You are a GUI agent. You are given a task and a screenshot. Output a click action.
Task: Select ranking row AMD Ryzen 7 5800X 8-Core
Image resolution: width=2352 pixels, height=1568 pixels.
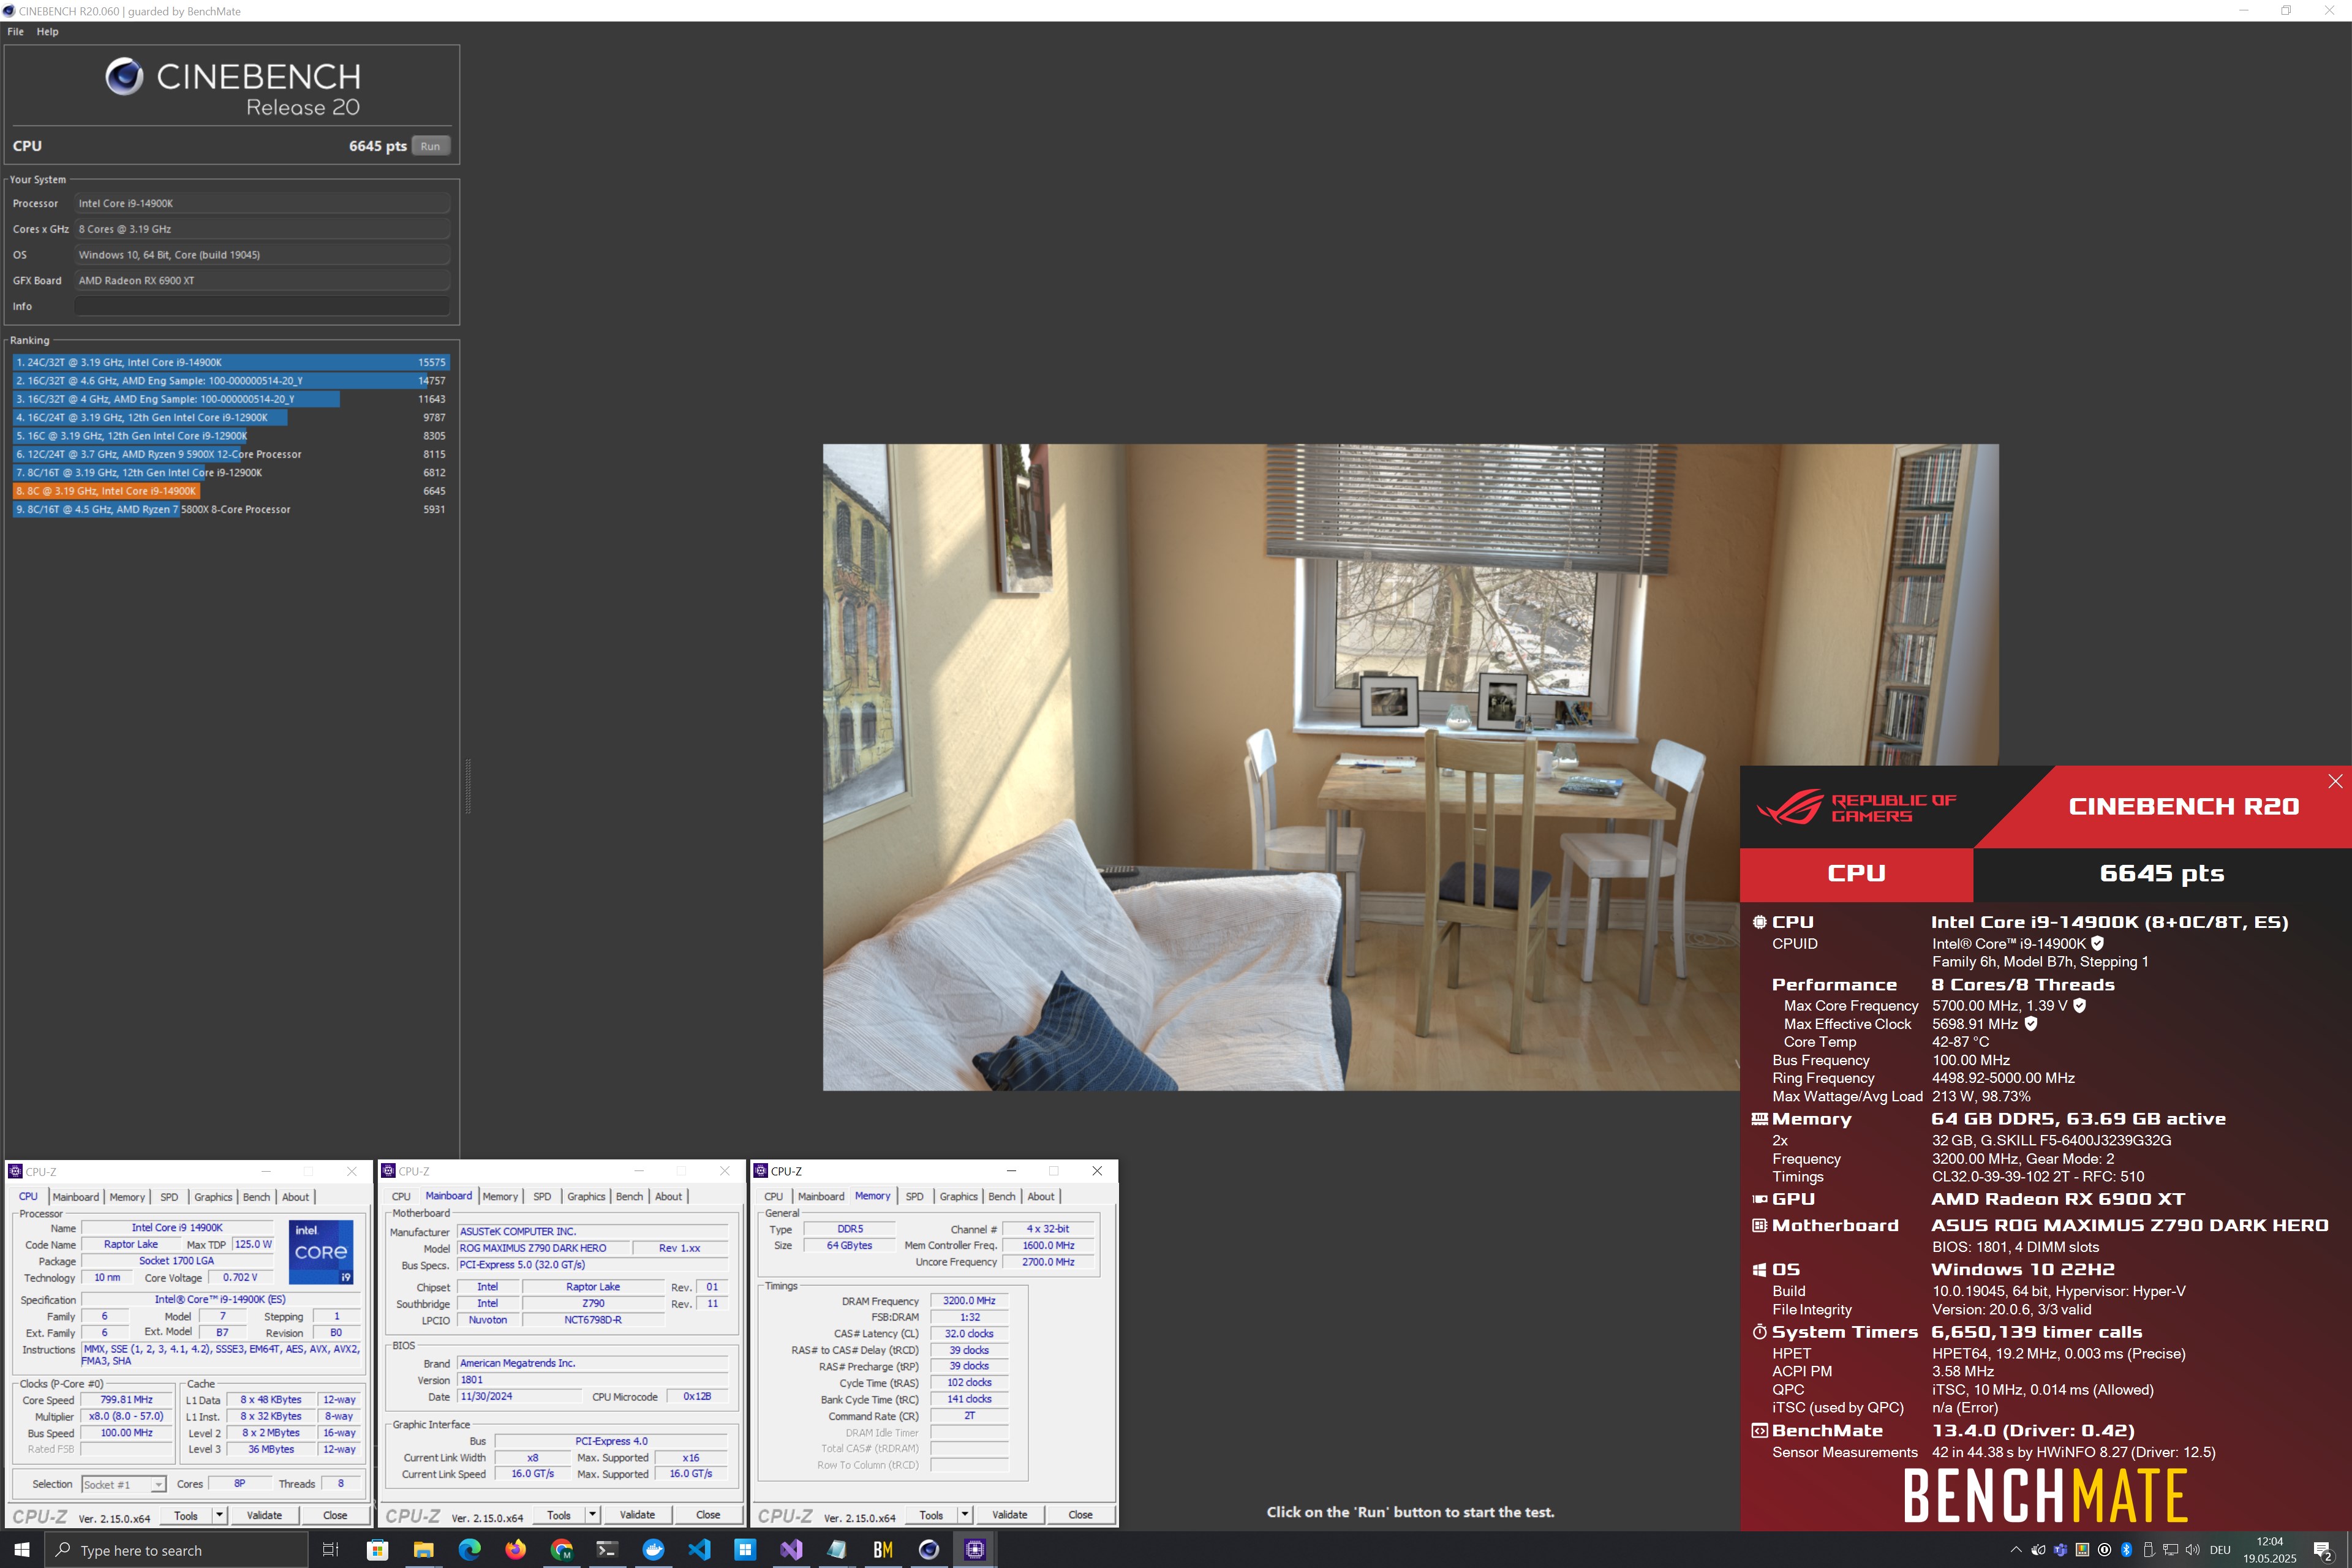[x=231, y=509]
